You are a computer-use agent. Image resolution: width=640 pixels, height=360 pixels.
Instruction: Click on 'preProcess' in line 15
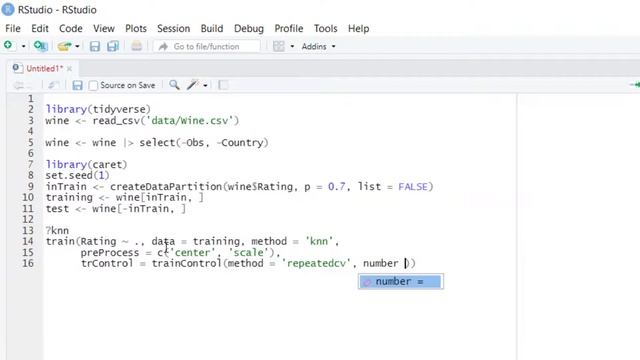pos(110,253)
